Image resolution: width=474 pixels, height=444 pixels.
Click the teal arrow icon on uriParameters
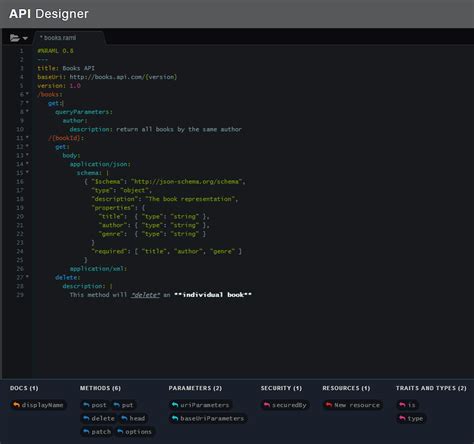[x=175, y=405]
